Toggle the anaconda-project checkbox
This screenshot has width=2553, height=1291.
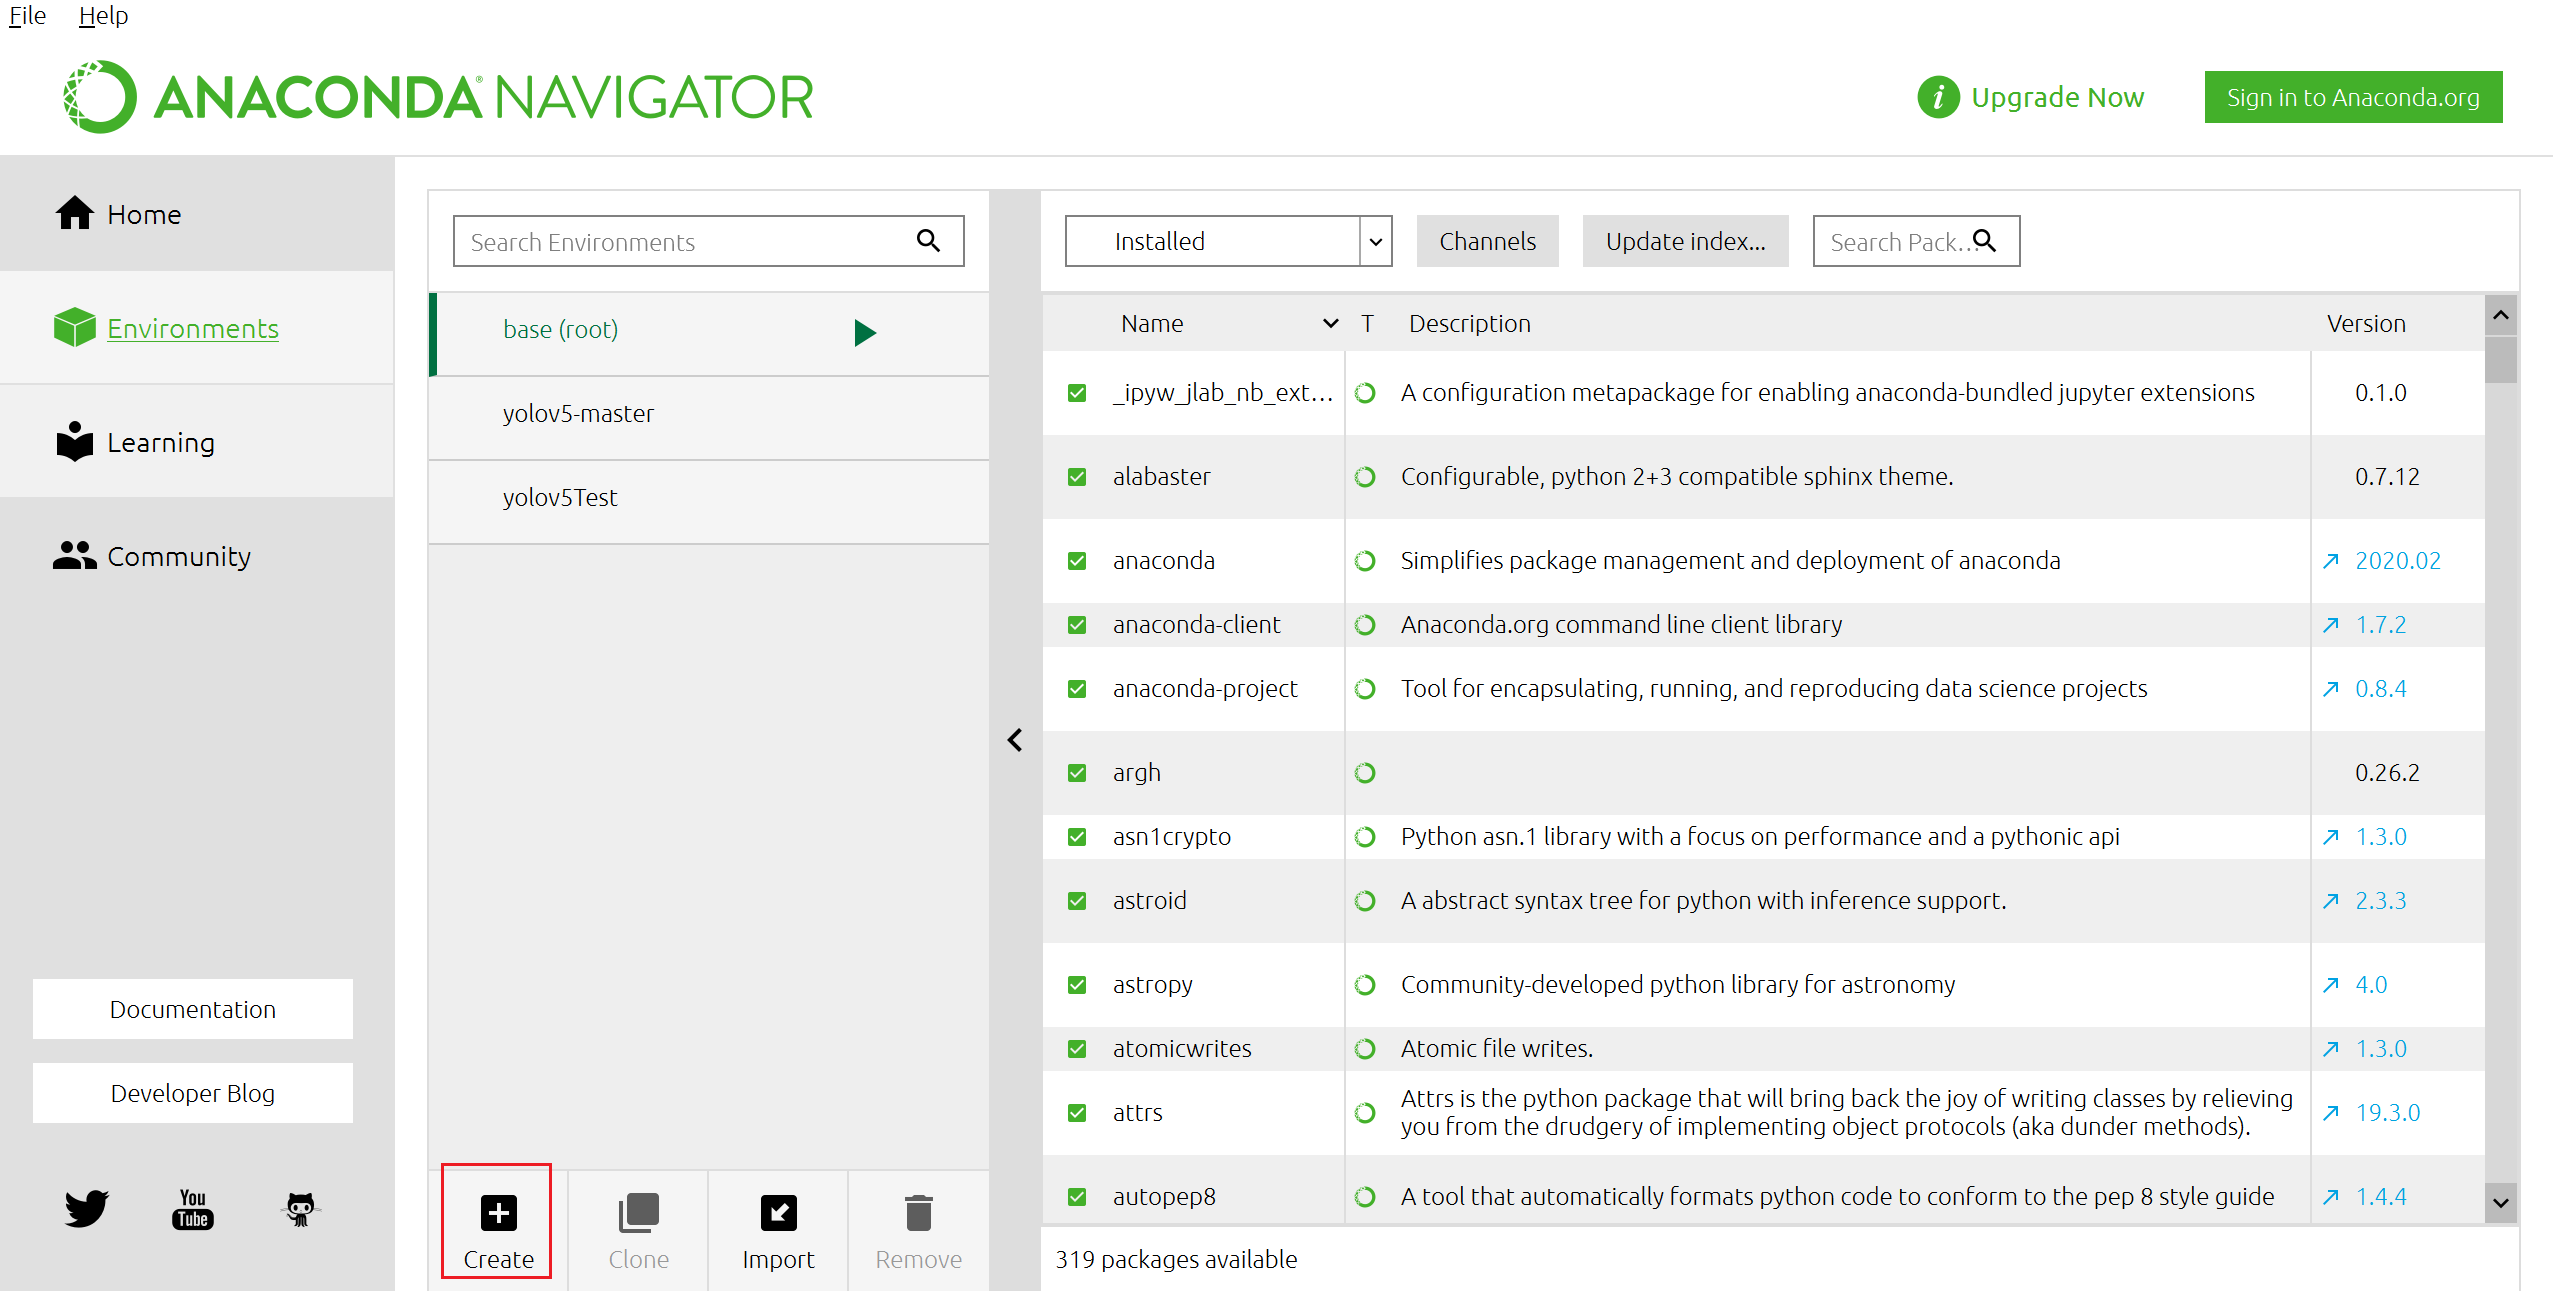coord(1077,689)
